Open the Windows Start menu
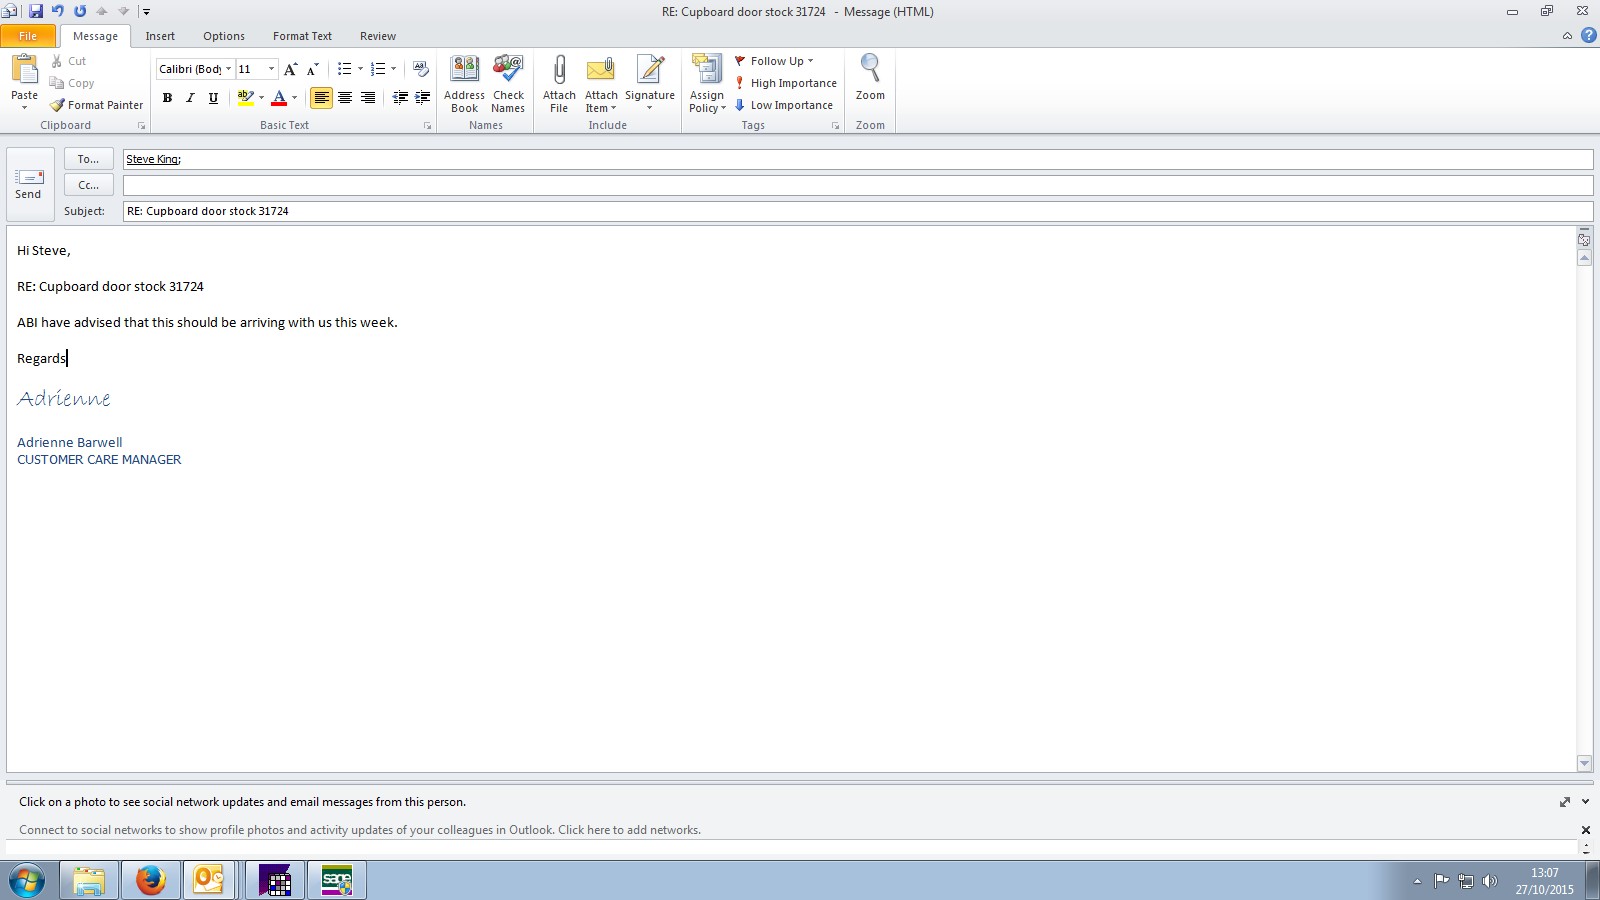The height and width of the screenshot is (900, 1600). coord(27,881)
